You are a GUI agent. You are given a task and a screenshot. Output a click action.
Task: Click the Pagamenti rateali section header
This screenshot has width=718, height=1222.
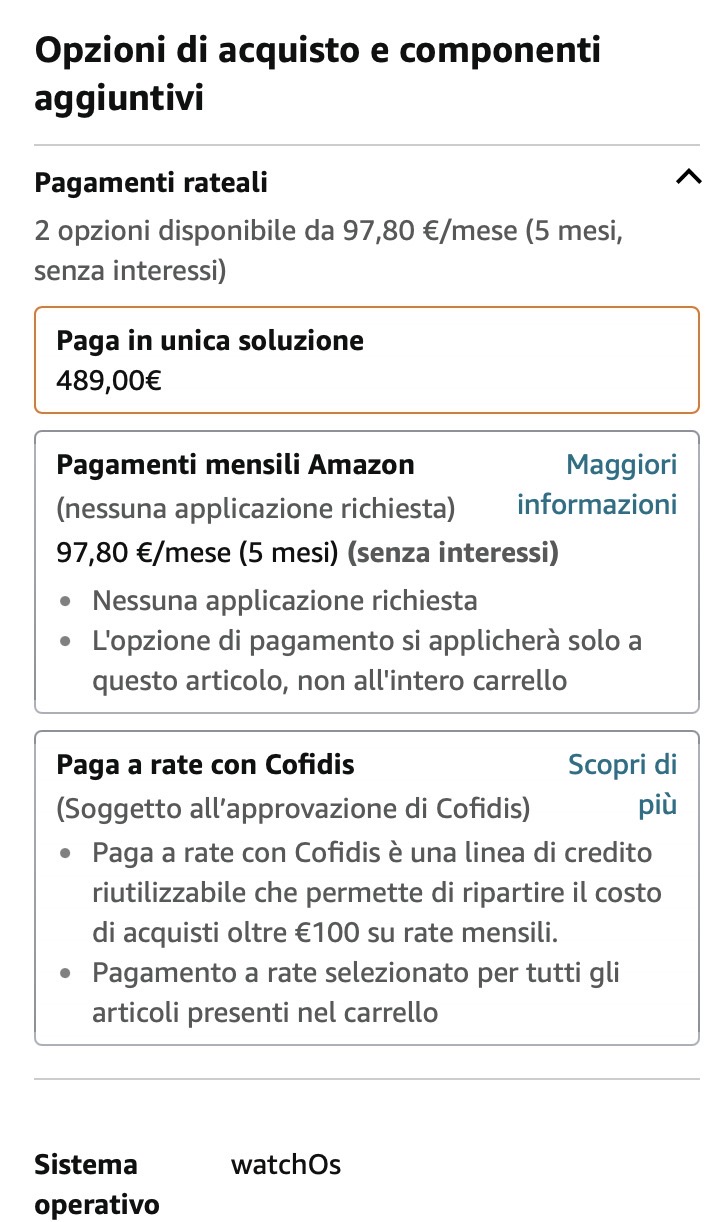point(151,183)
